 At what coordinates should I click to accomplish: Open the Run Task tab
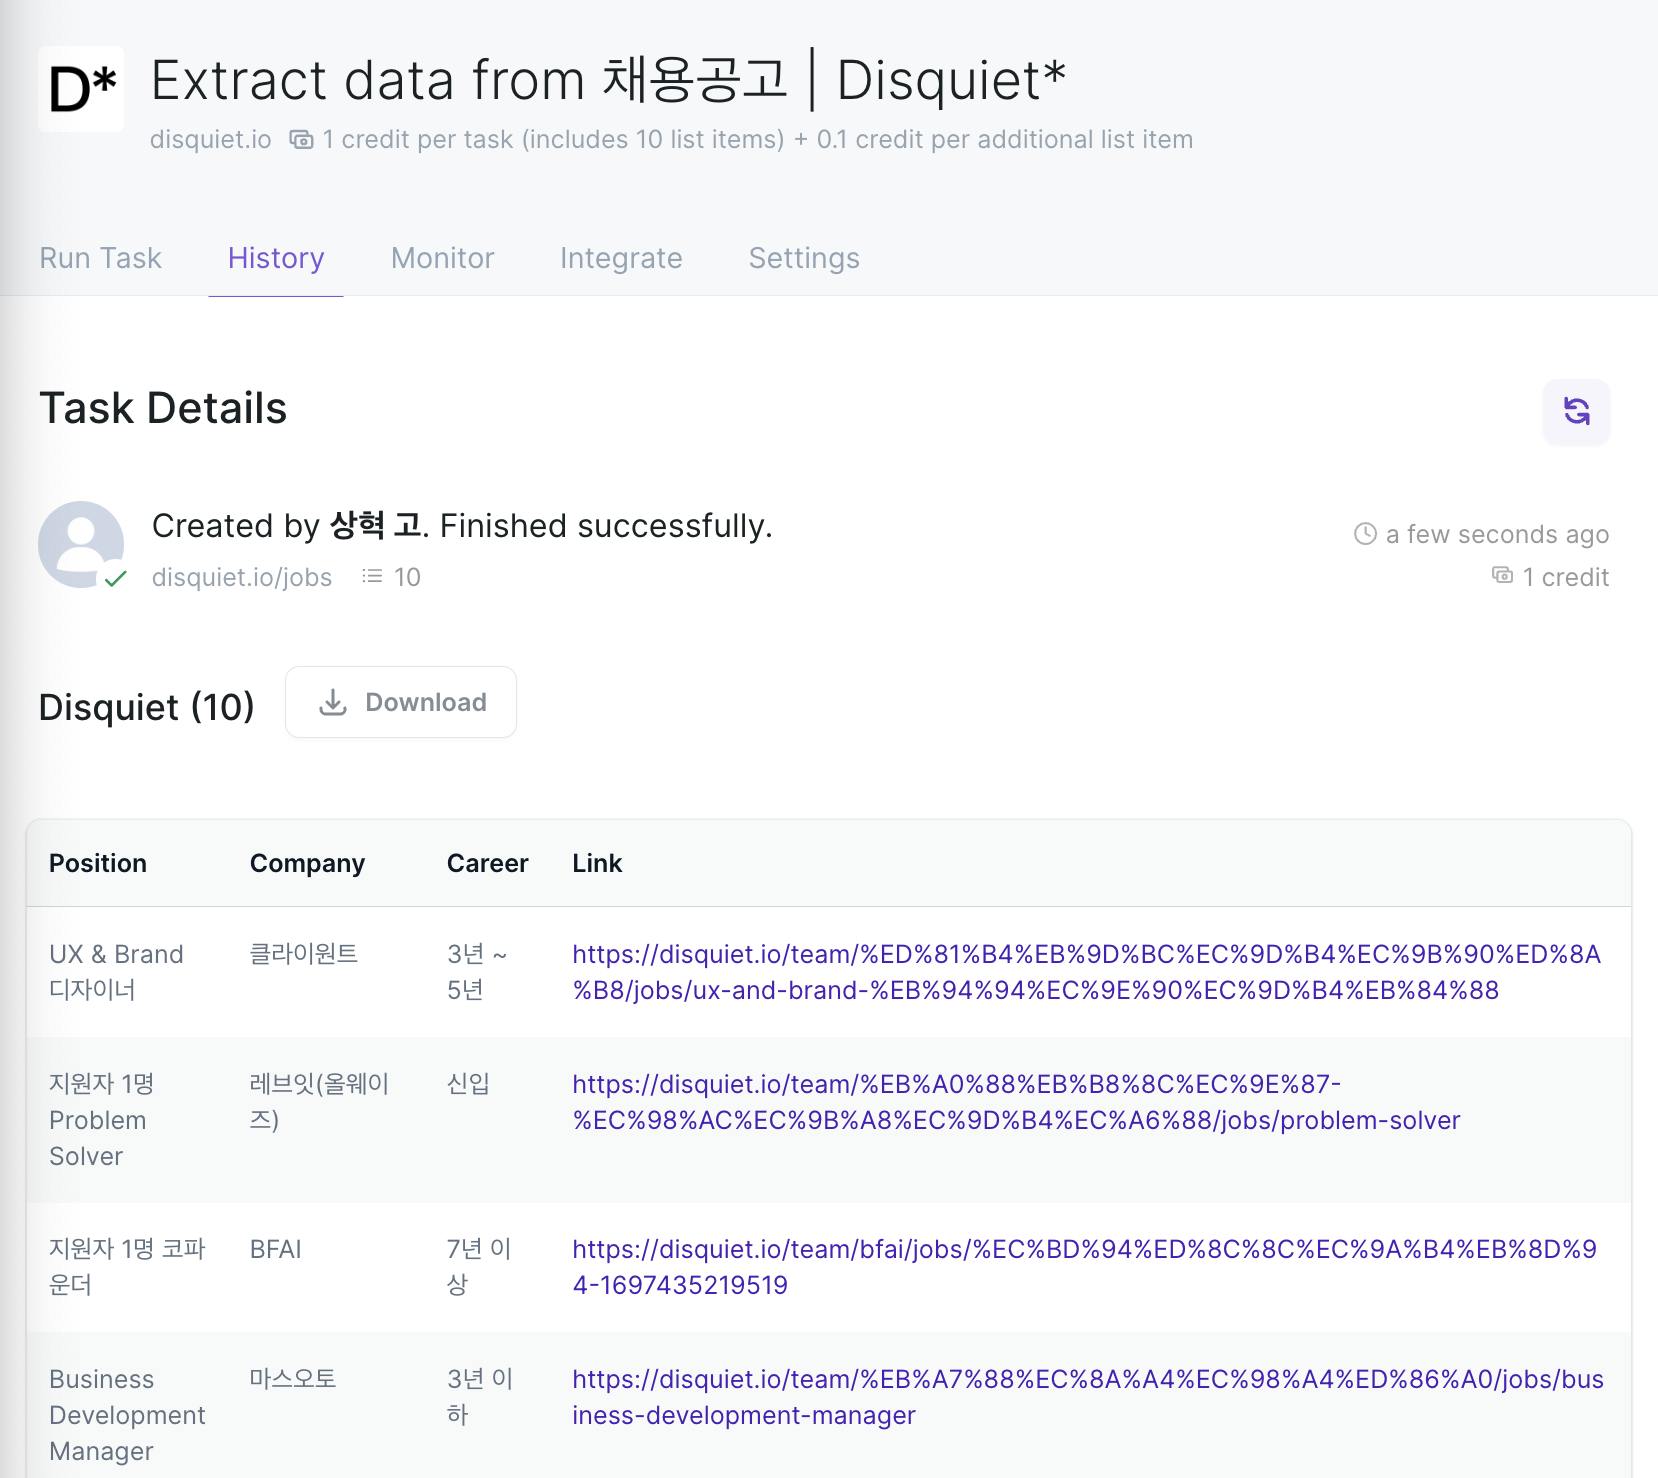coord(100,258)
